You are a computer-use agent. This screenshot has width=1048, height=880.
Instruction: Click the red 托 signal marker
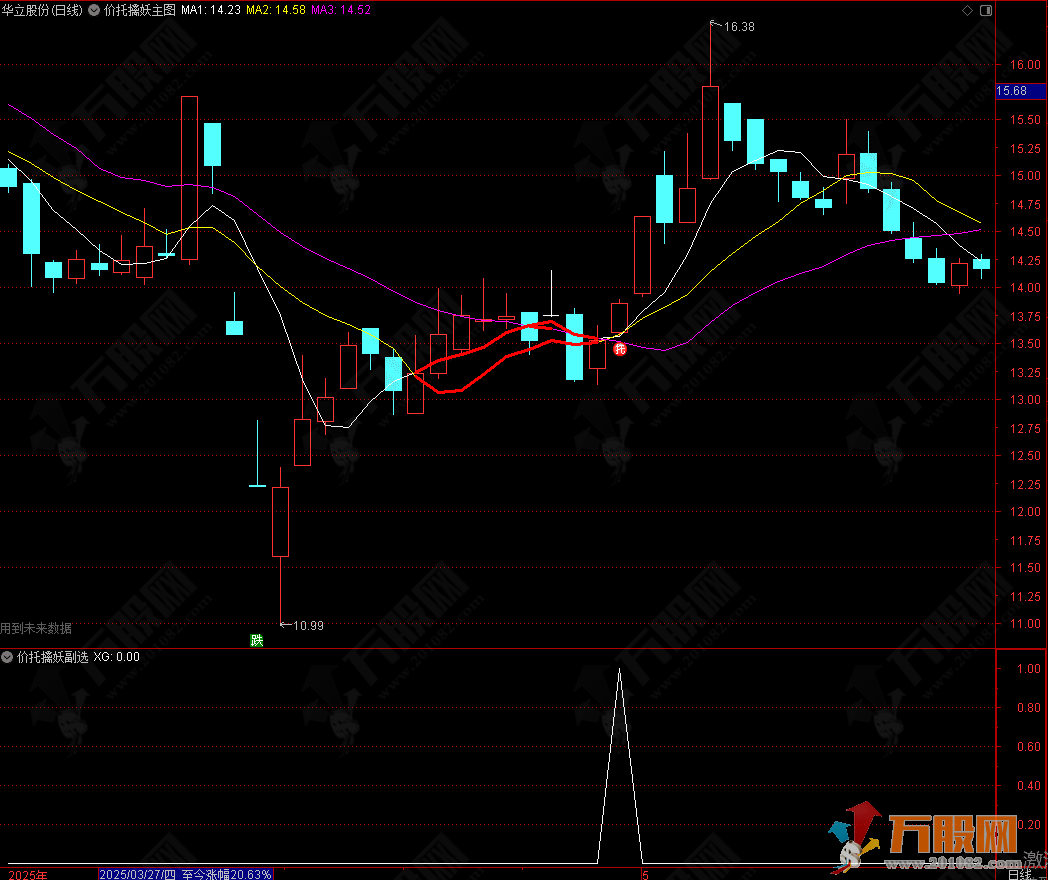pos(620,349)
